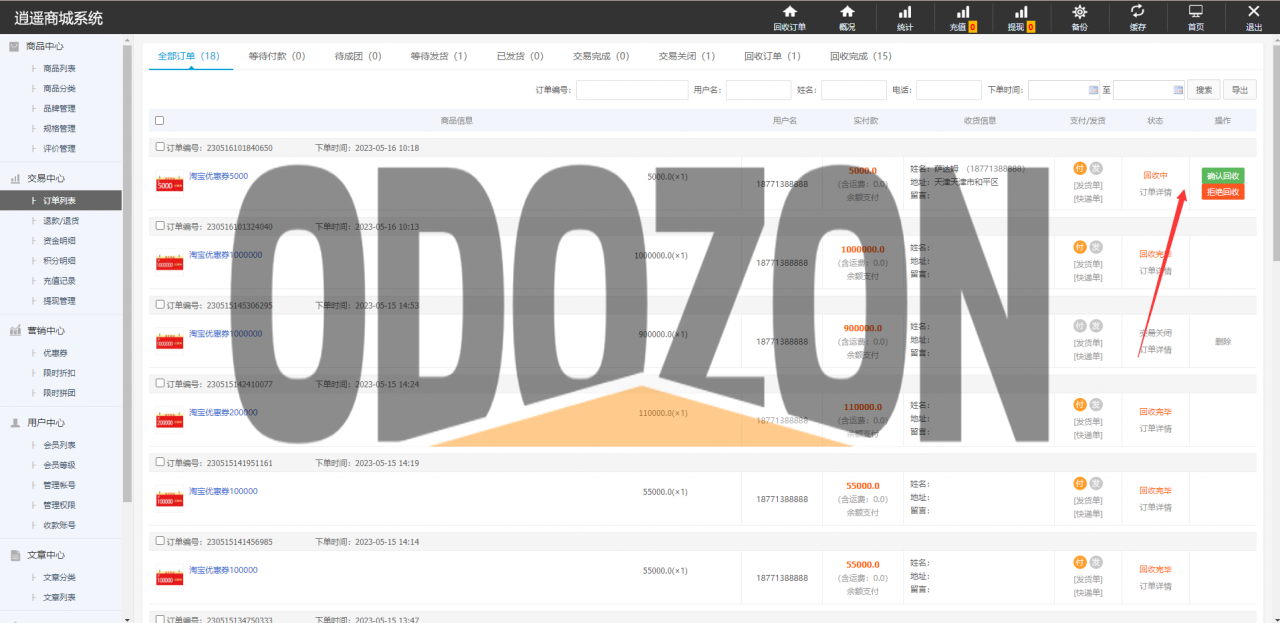Switch to 回收订单 (1) tab

pos(772,56)
